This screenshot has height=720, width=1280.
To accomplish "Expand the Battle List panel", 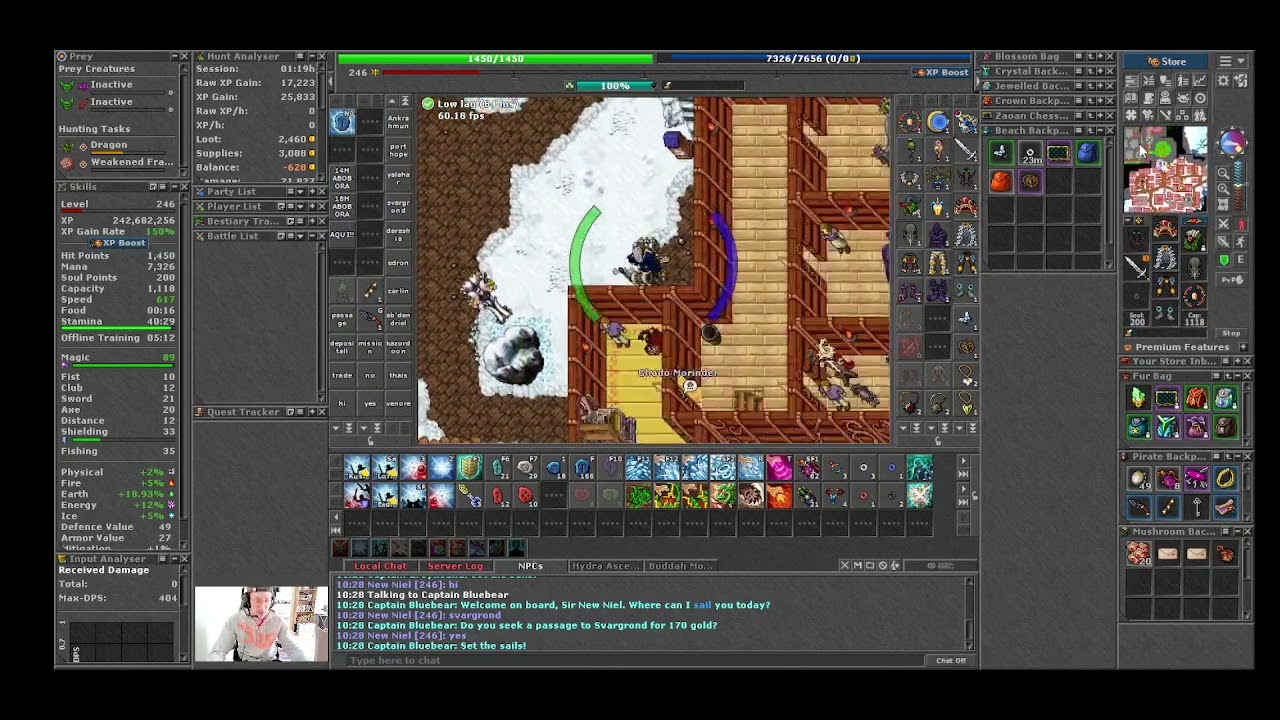I will tap(311, 236).
